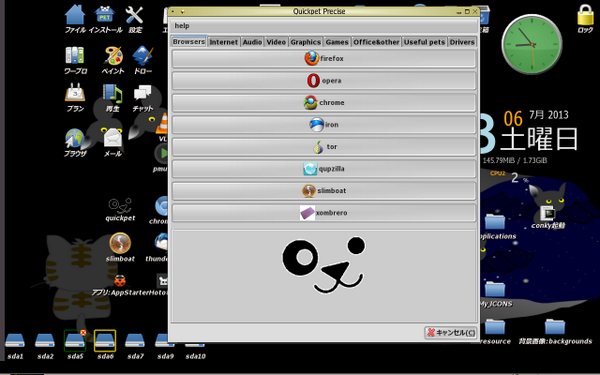Choose the opera browser button
Viewport: 600px width, 375px height.
[x=324, y=81]
